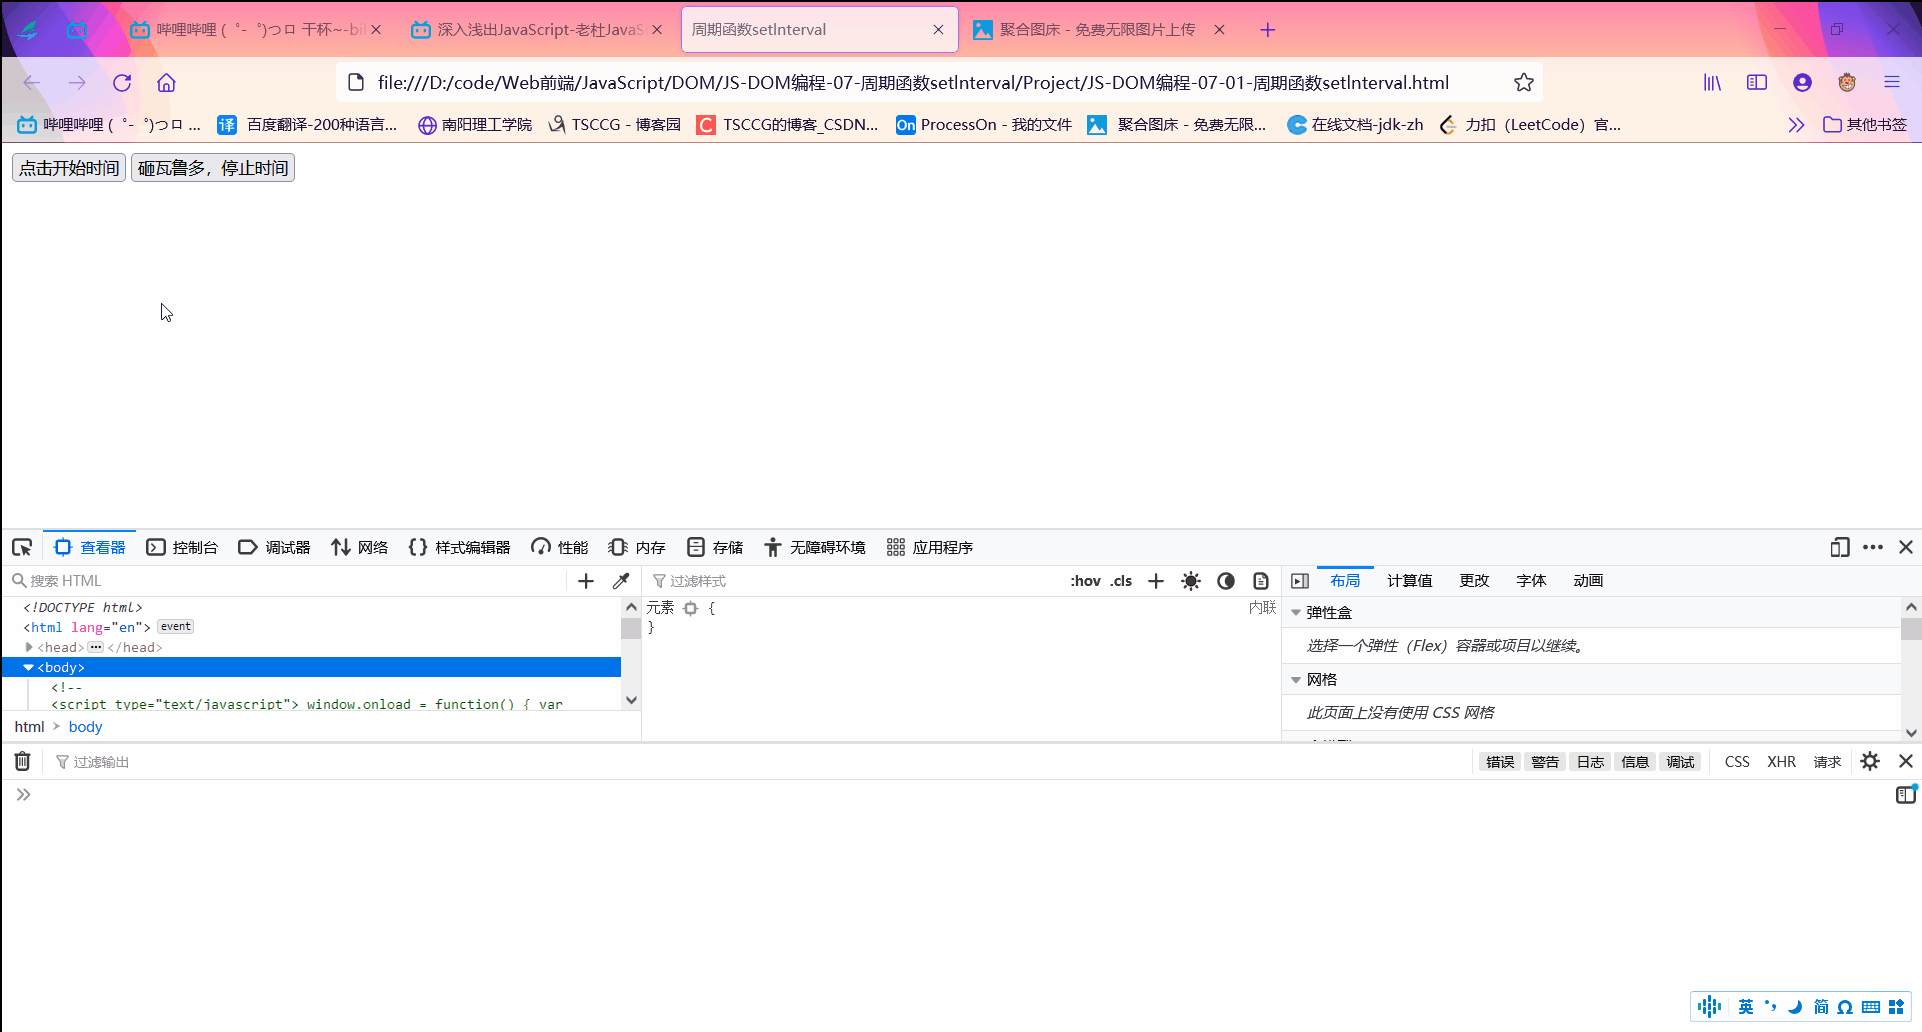Toggle the :hov pseudo-class panel

(x=1085, y=581)
